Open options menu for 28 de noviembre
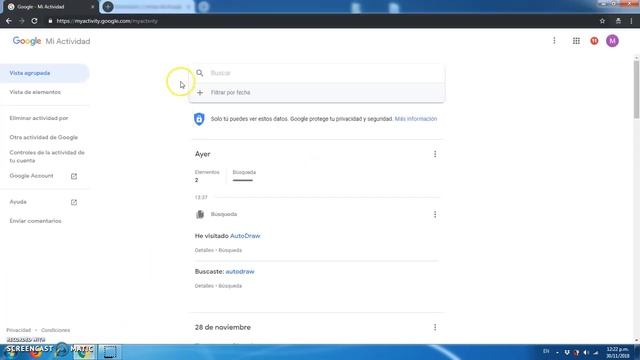 coord(435,327)
